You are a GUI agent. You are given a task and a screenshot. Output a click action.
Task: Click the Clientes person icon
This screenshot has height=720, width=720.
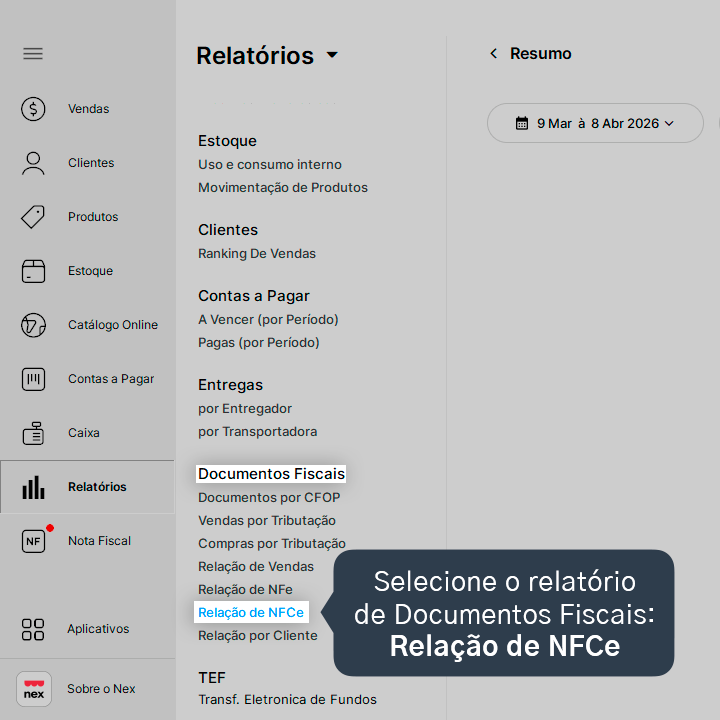click(x=33, y=163)
